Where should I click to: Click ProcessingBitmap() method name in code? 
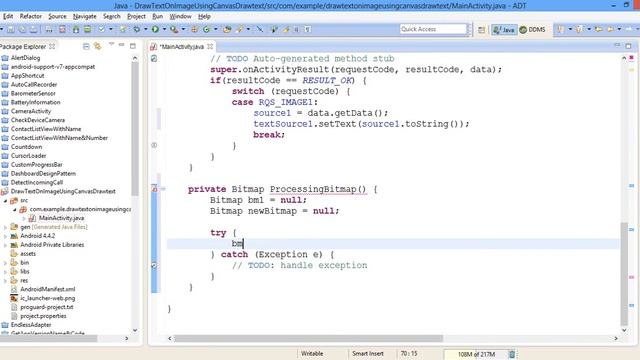click(x=318, y=189)
